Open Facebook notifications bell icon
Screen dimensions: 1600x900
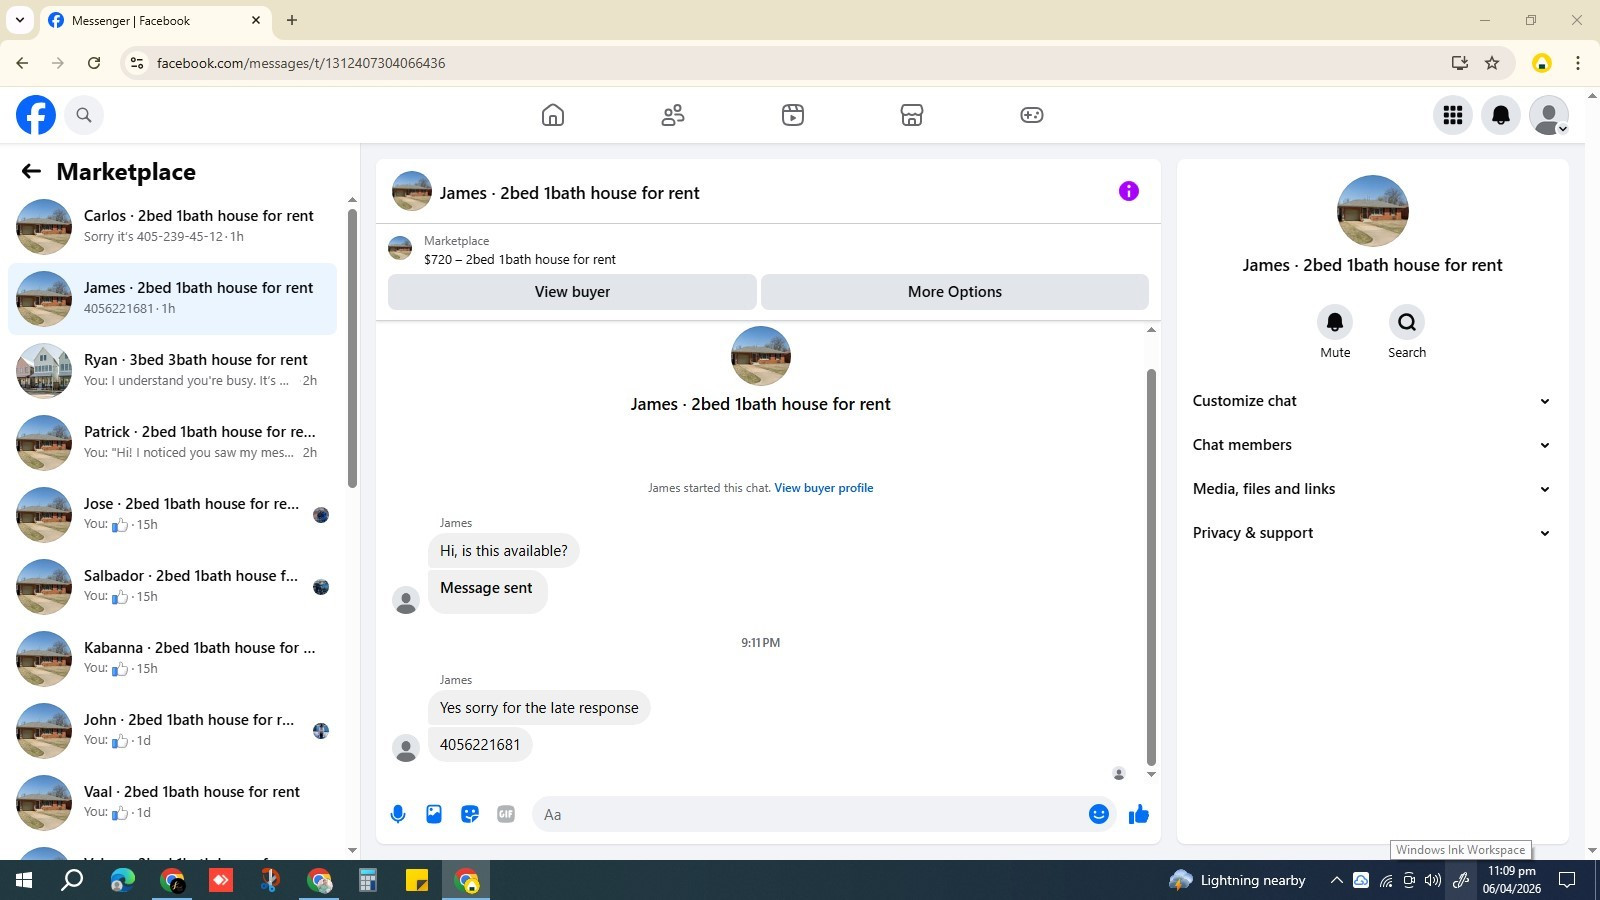[1501, 115]
